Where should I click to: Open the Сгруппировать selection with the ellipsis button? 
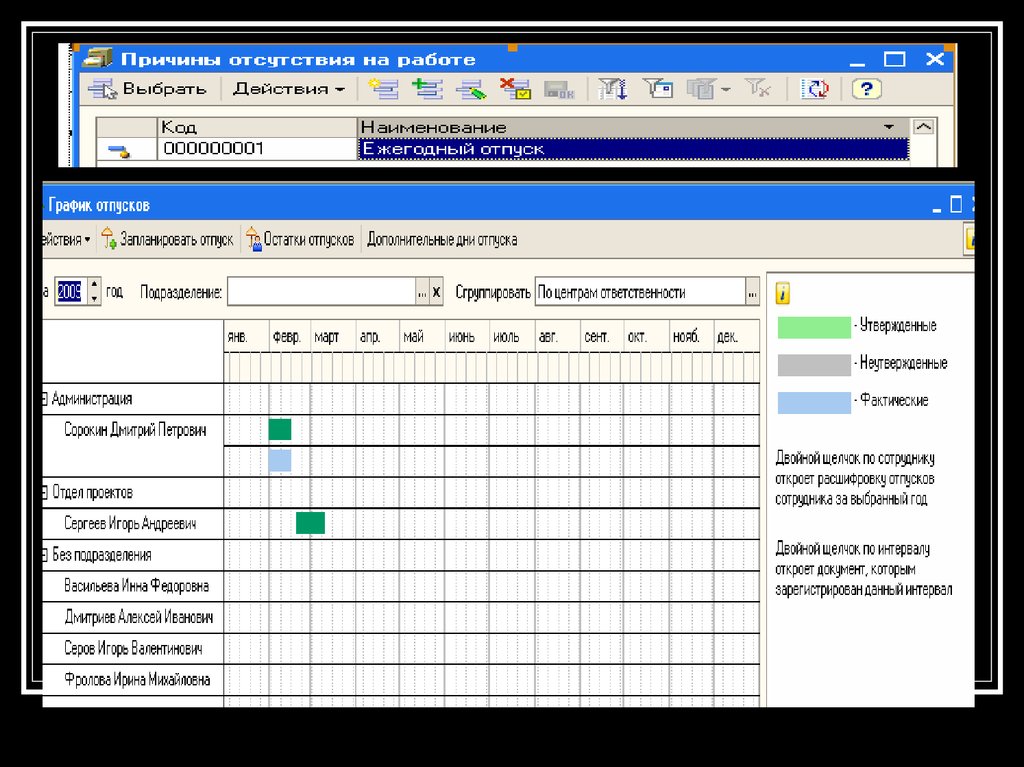[x=752, y=292]
